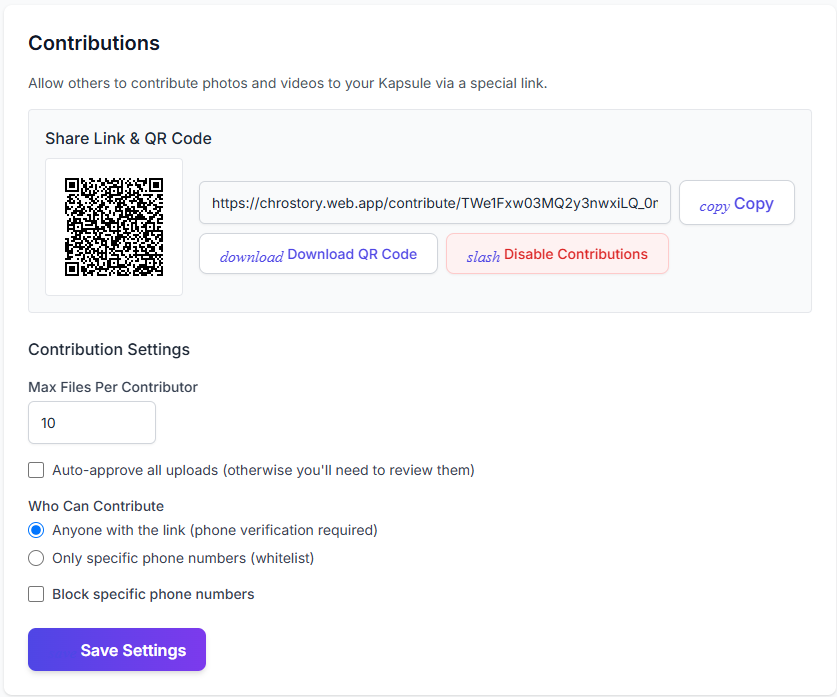Click the Share Link & QR Code heading

pos(128,138)
